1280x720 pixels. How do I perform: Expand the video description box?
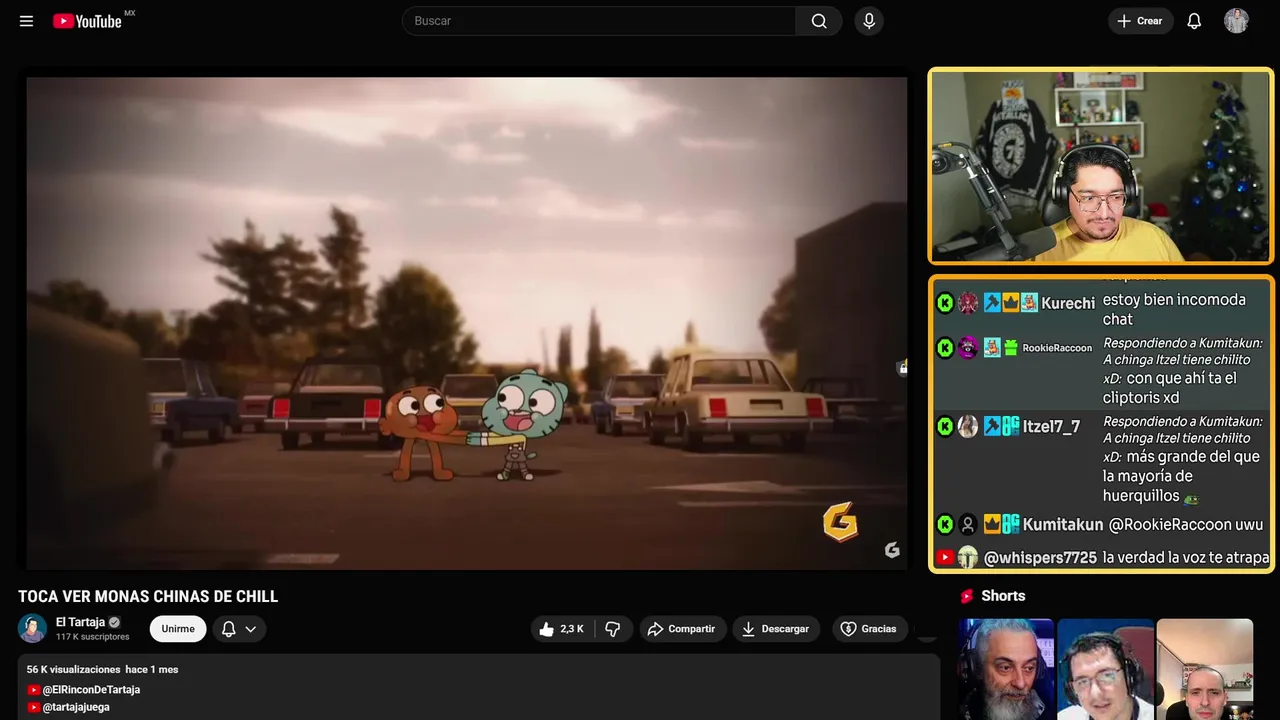pyautogui.click(x=479, y=687)
